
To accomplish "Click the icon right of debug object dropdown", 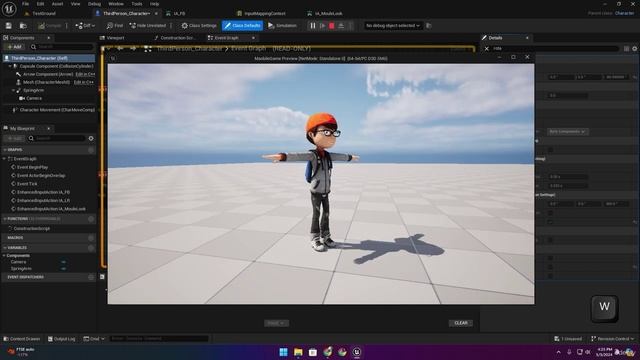I will (429, 26).
